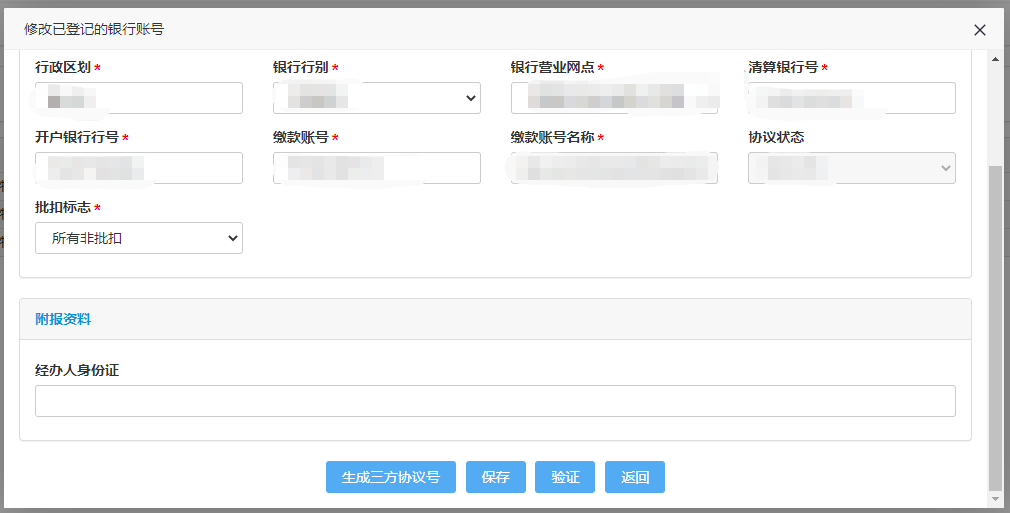
Task: Close the bank account edit dialog
Action: click(x=980, y=30)
